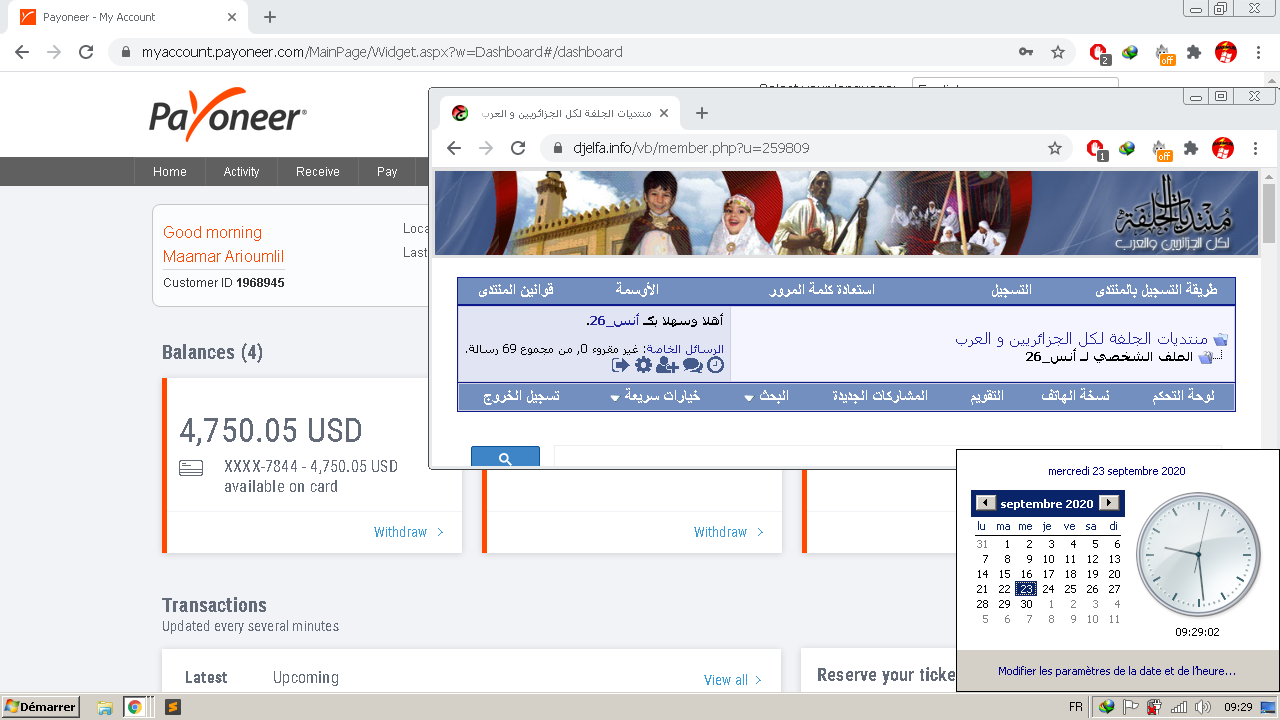Click the saved-password key icon in the Payoneer address bar
The image size is (1280, 720).
pyautogui.click(x=1026, y=52)
